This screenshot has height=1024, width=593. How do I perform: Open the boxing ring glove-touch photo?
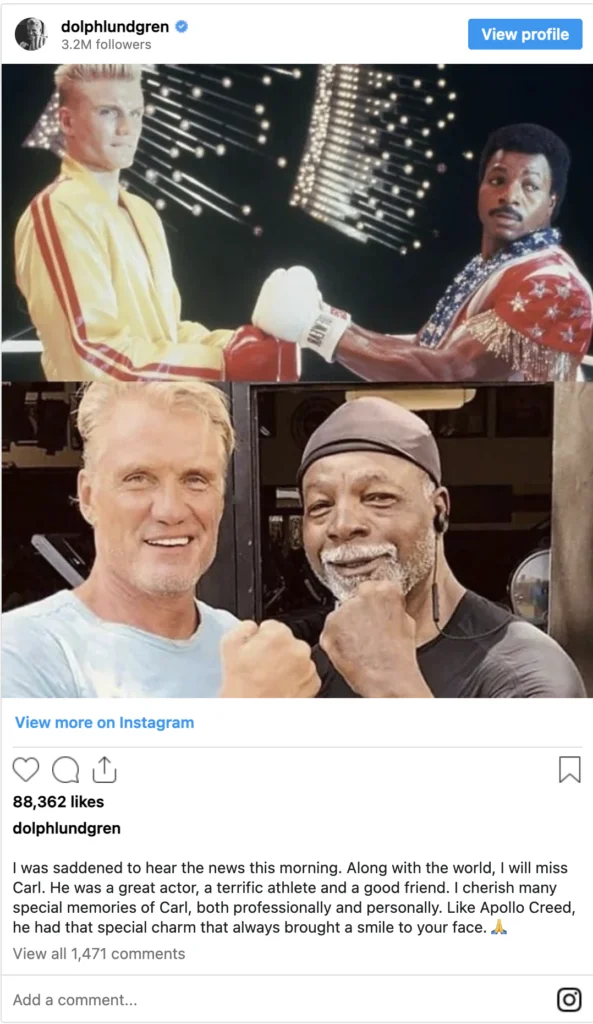point(296,222)
